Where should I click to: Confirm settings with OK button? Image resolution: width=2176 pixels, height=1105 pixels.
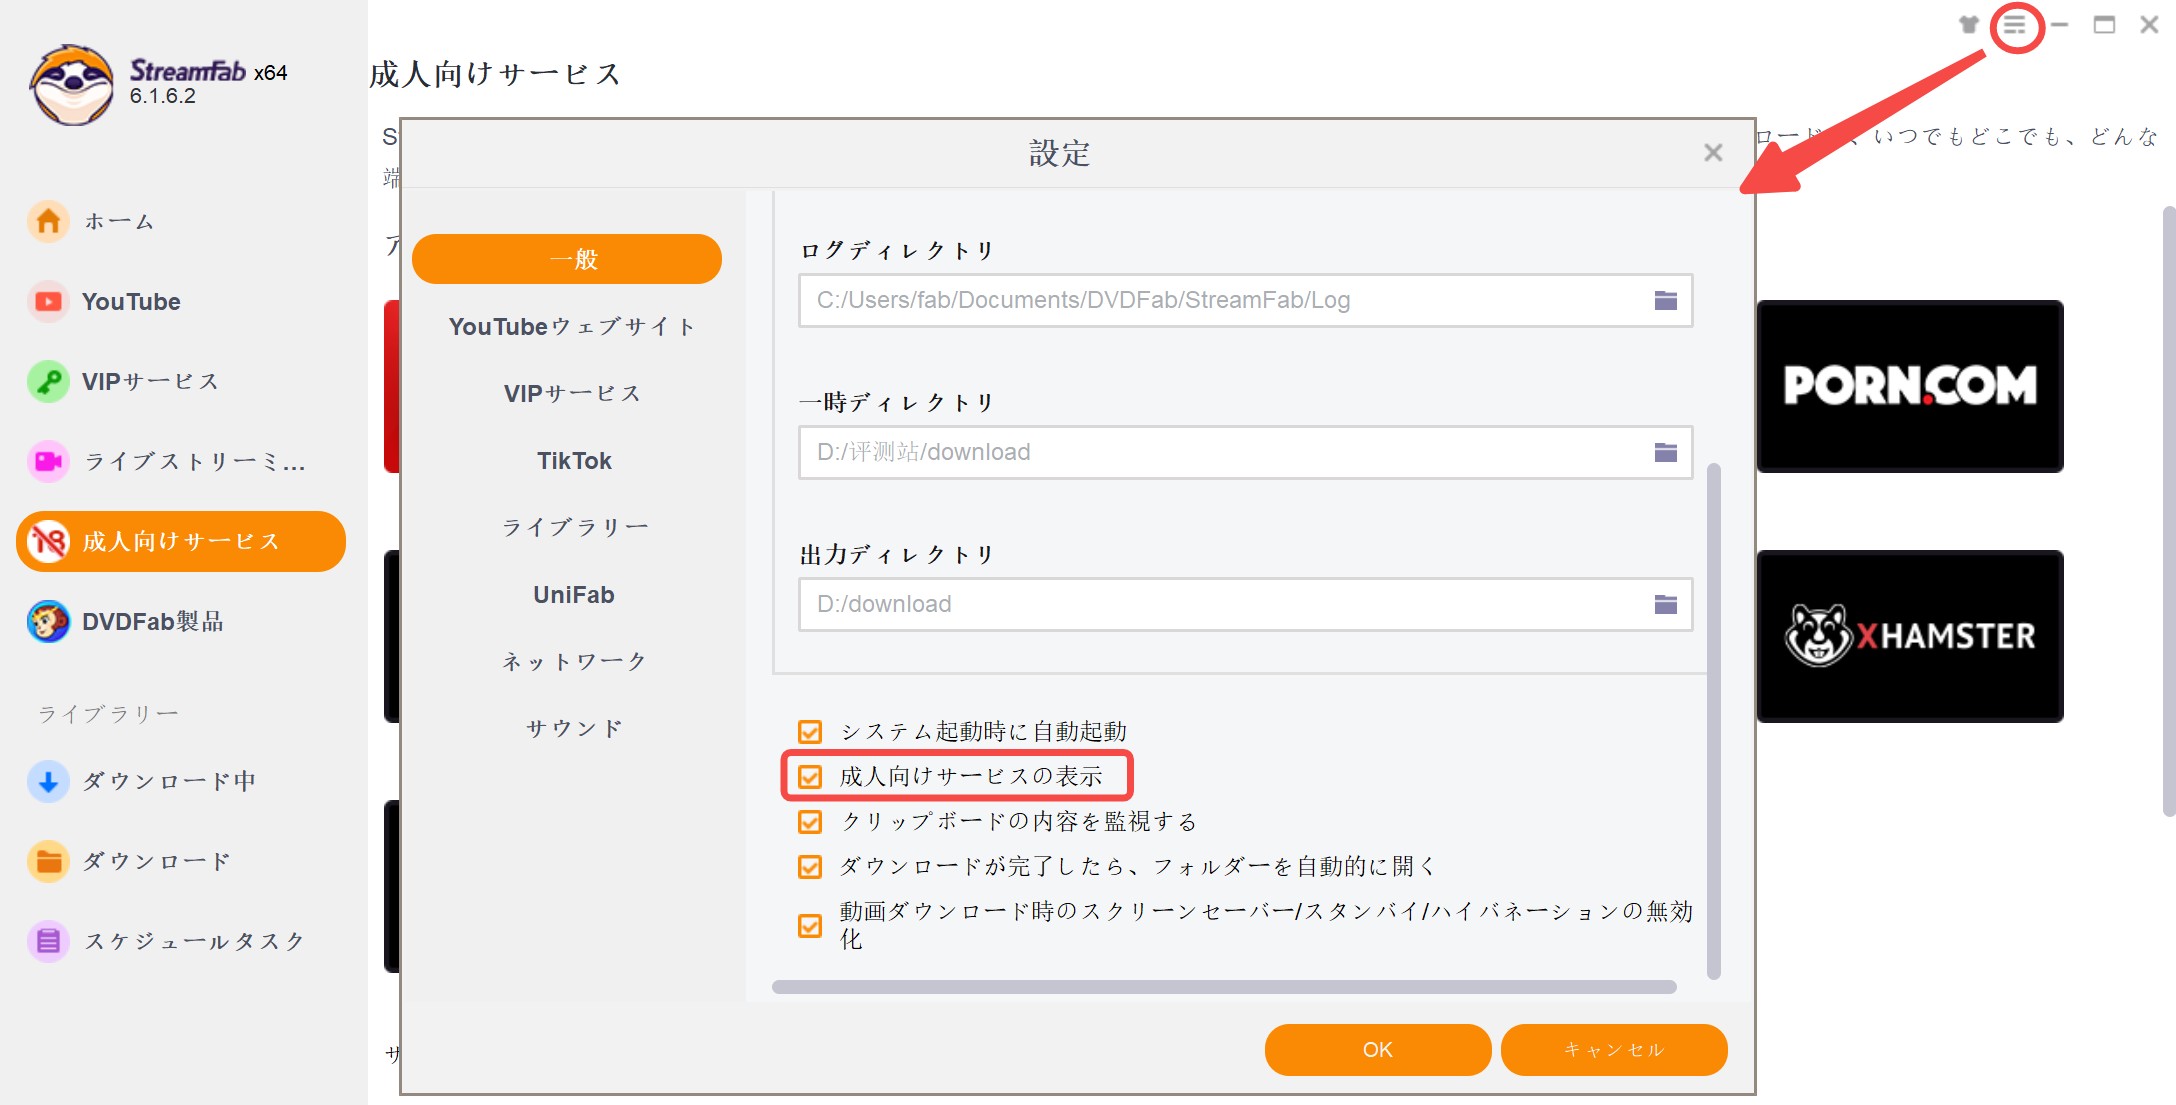coord(1377,1050)
